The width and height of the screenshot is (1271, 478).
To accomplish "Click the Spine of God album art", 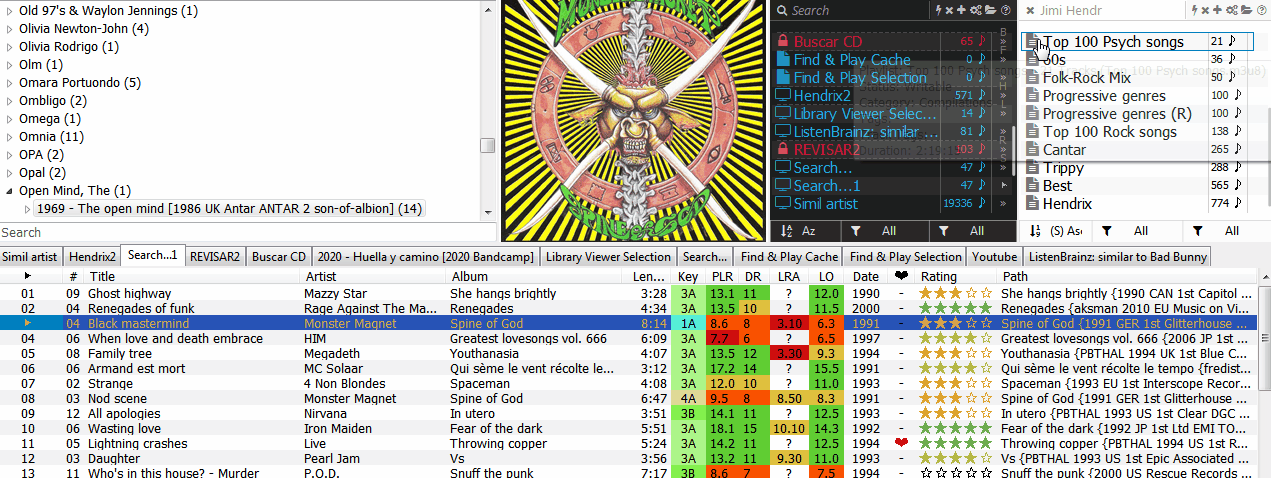I will click(635, 120).
